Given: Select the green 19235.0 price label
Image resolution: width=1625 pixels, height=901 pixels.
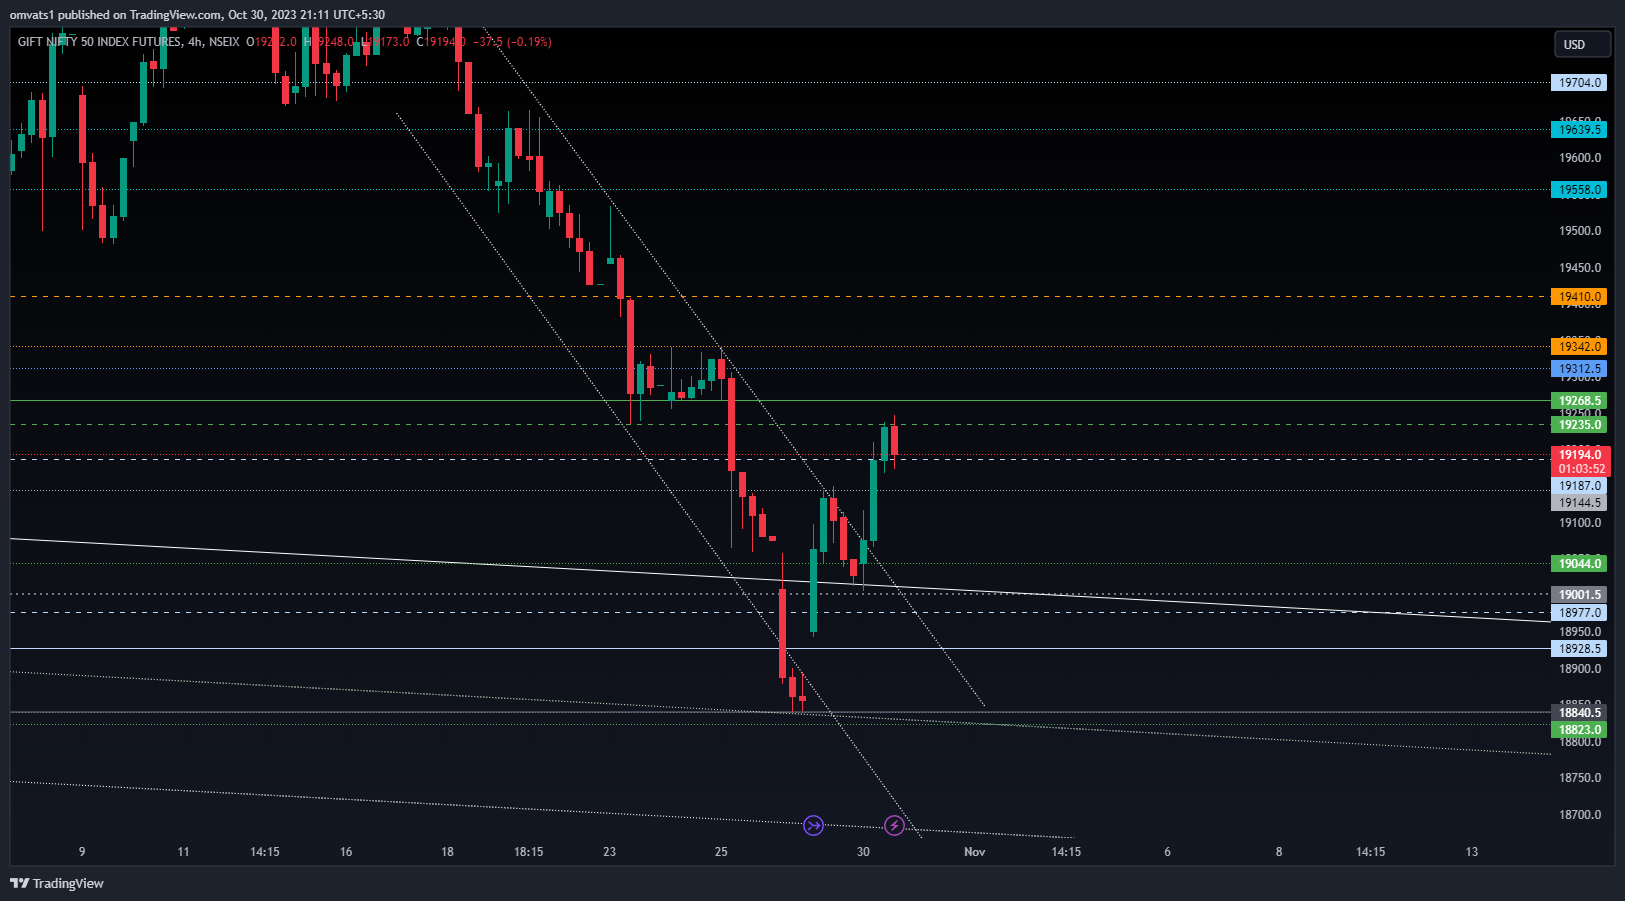Looking at the screenshot, I should tap(1580, 424).
